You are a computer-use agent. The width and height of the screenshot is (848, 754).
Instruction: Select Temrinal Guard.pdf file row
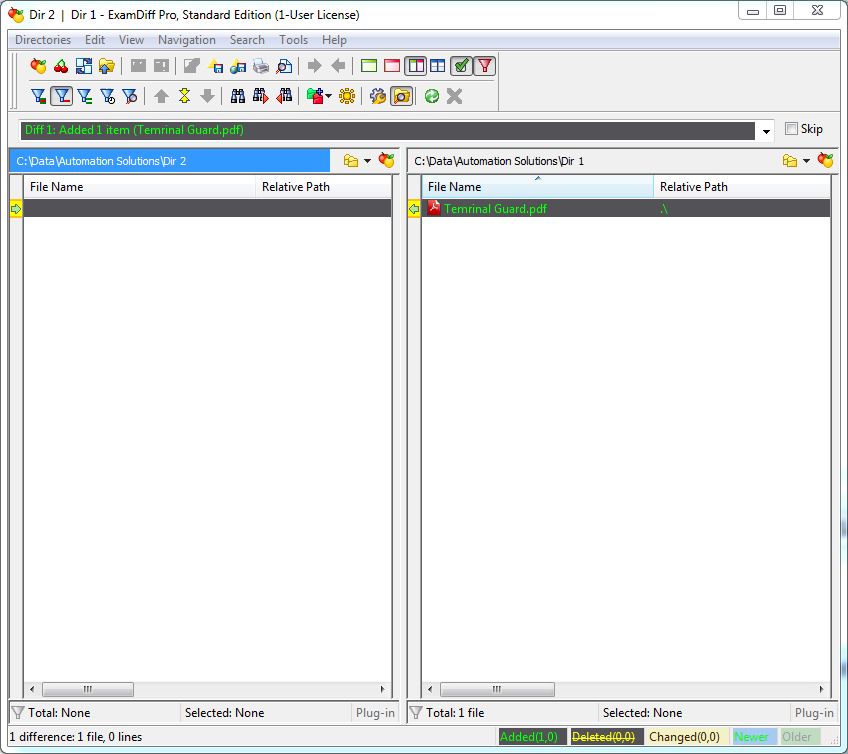coord(626,208)
